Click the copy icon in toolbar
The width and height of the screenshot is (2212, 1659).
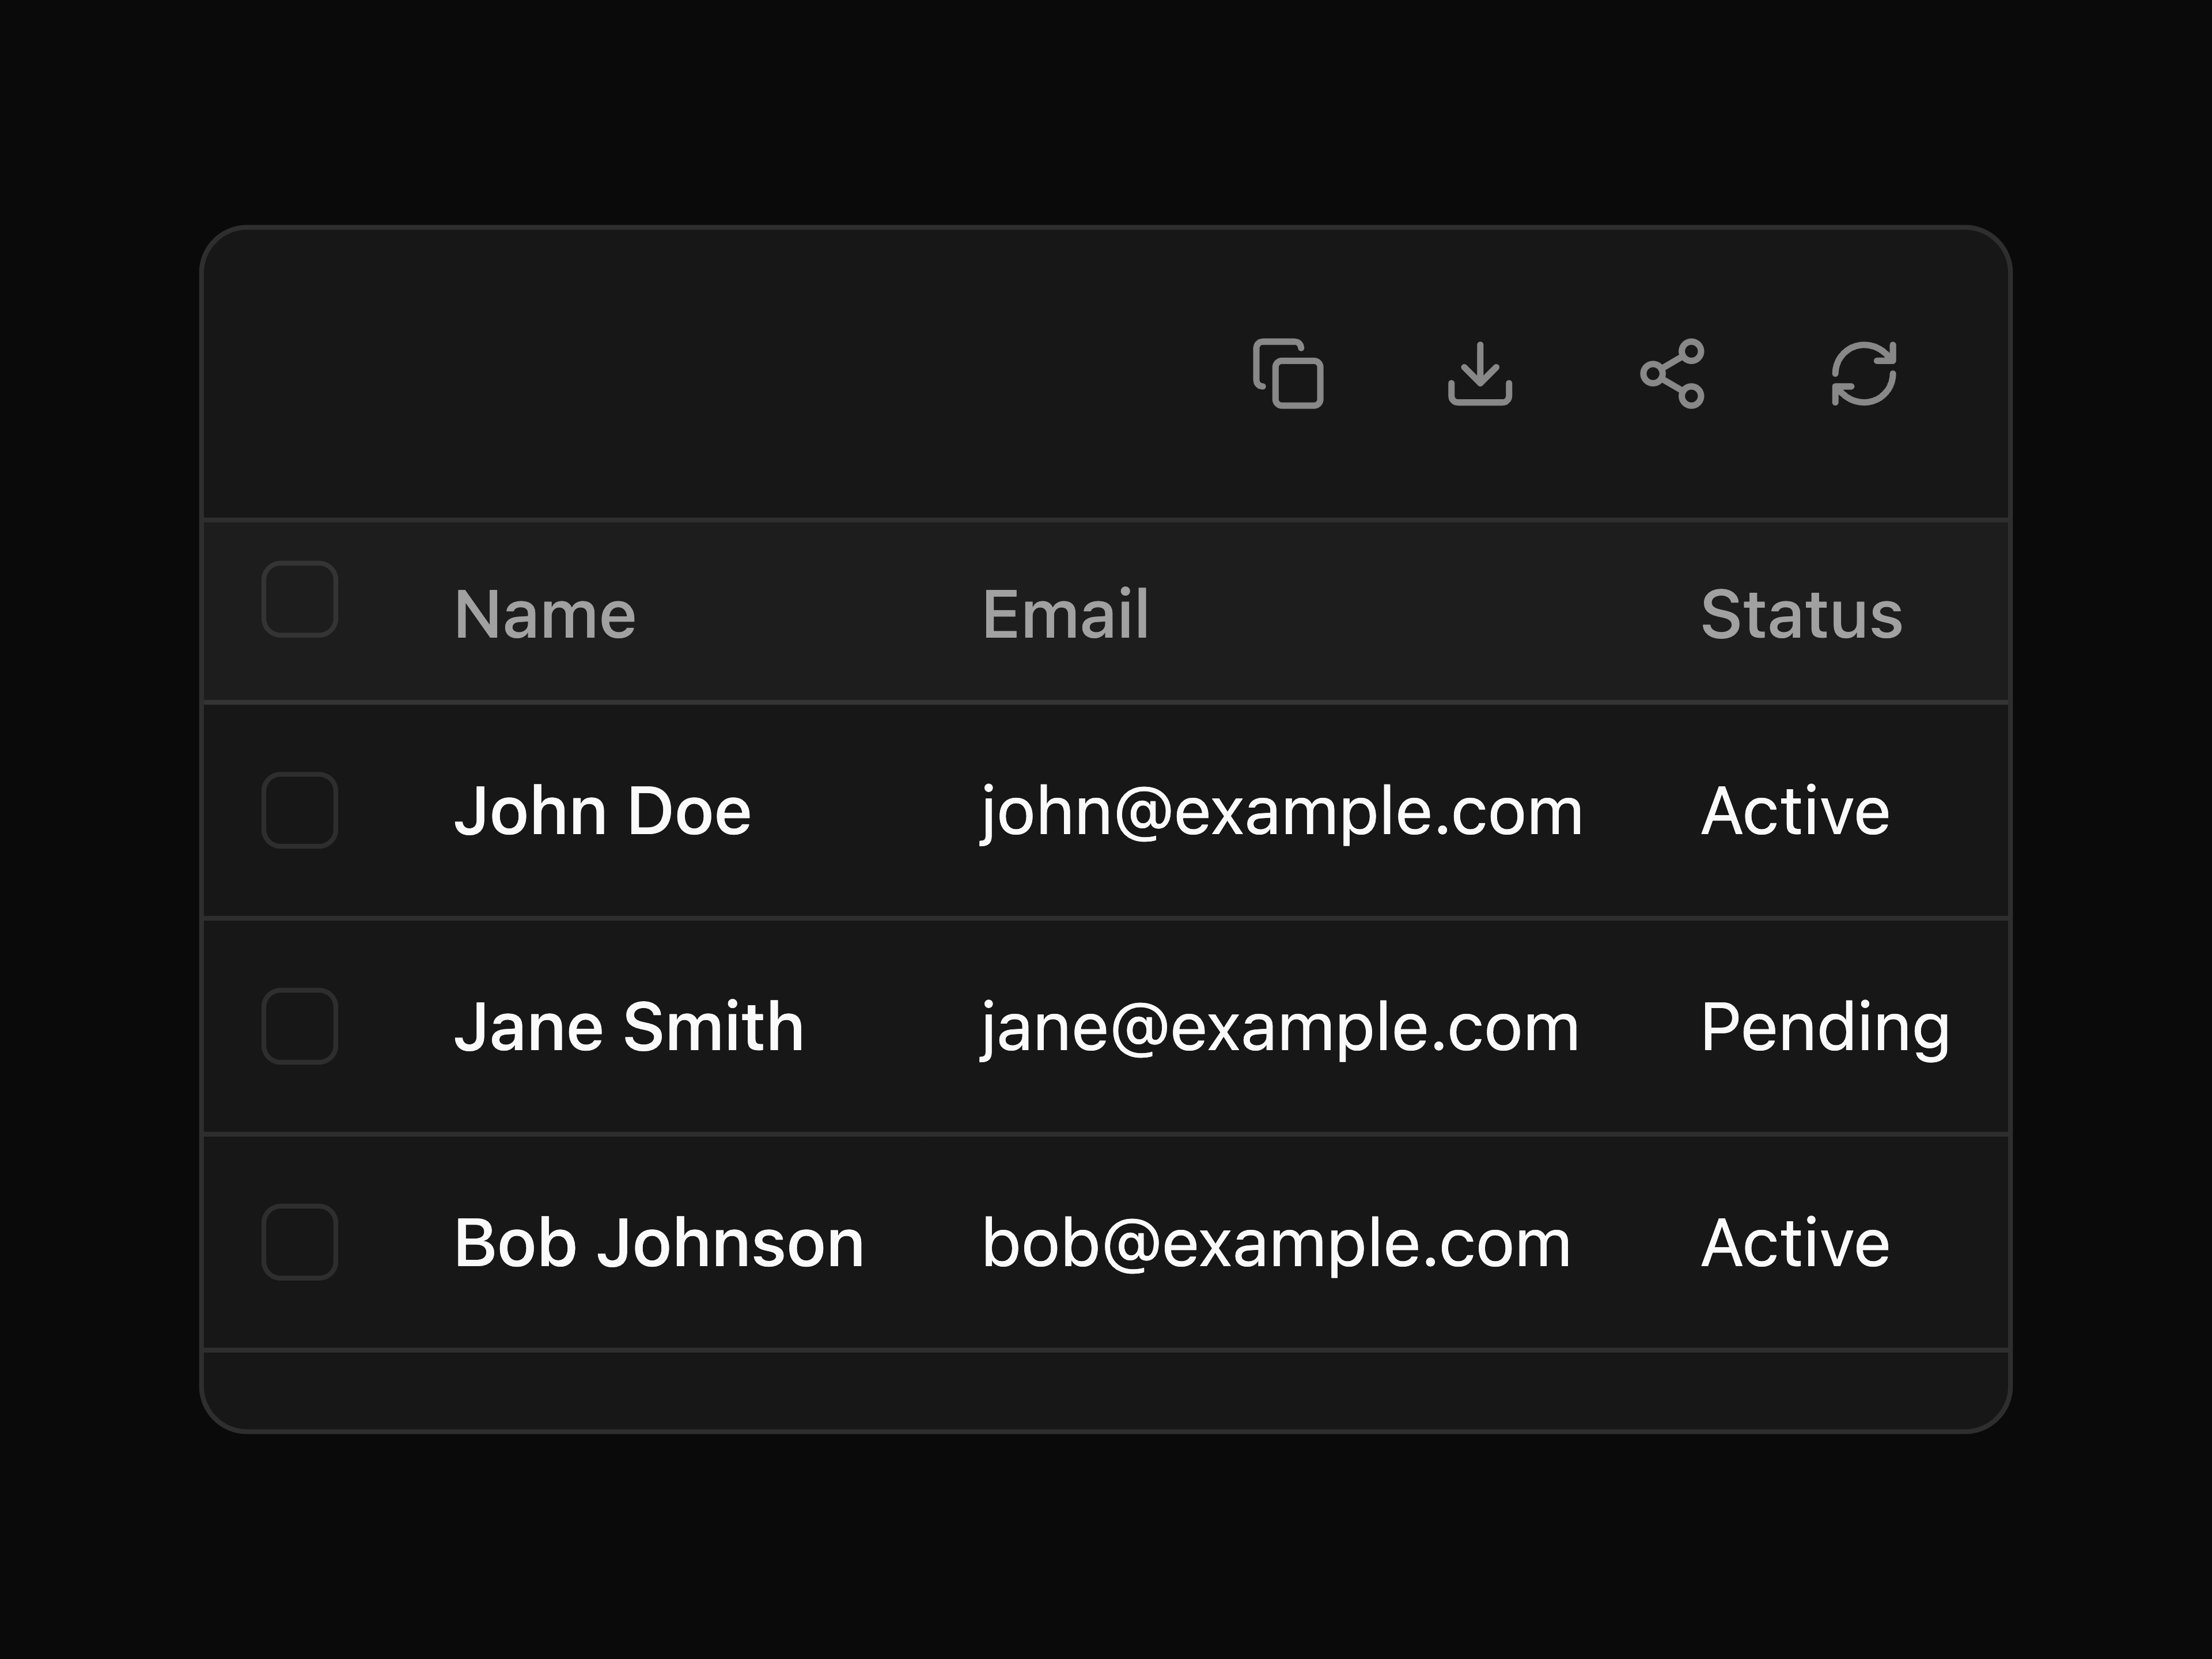pyautogui.click(x=1288, y=374)
